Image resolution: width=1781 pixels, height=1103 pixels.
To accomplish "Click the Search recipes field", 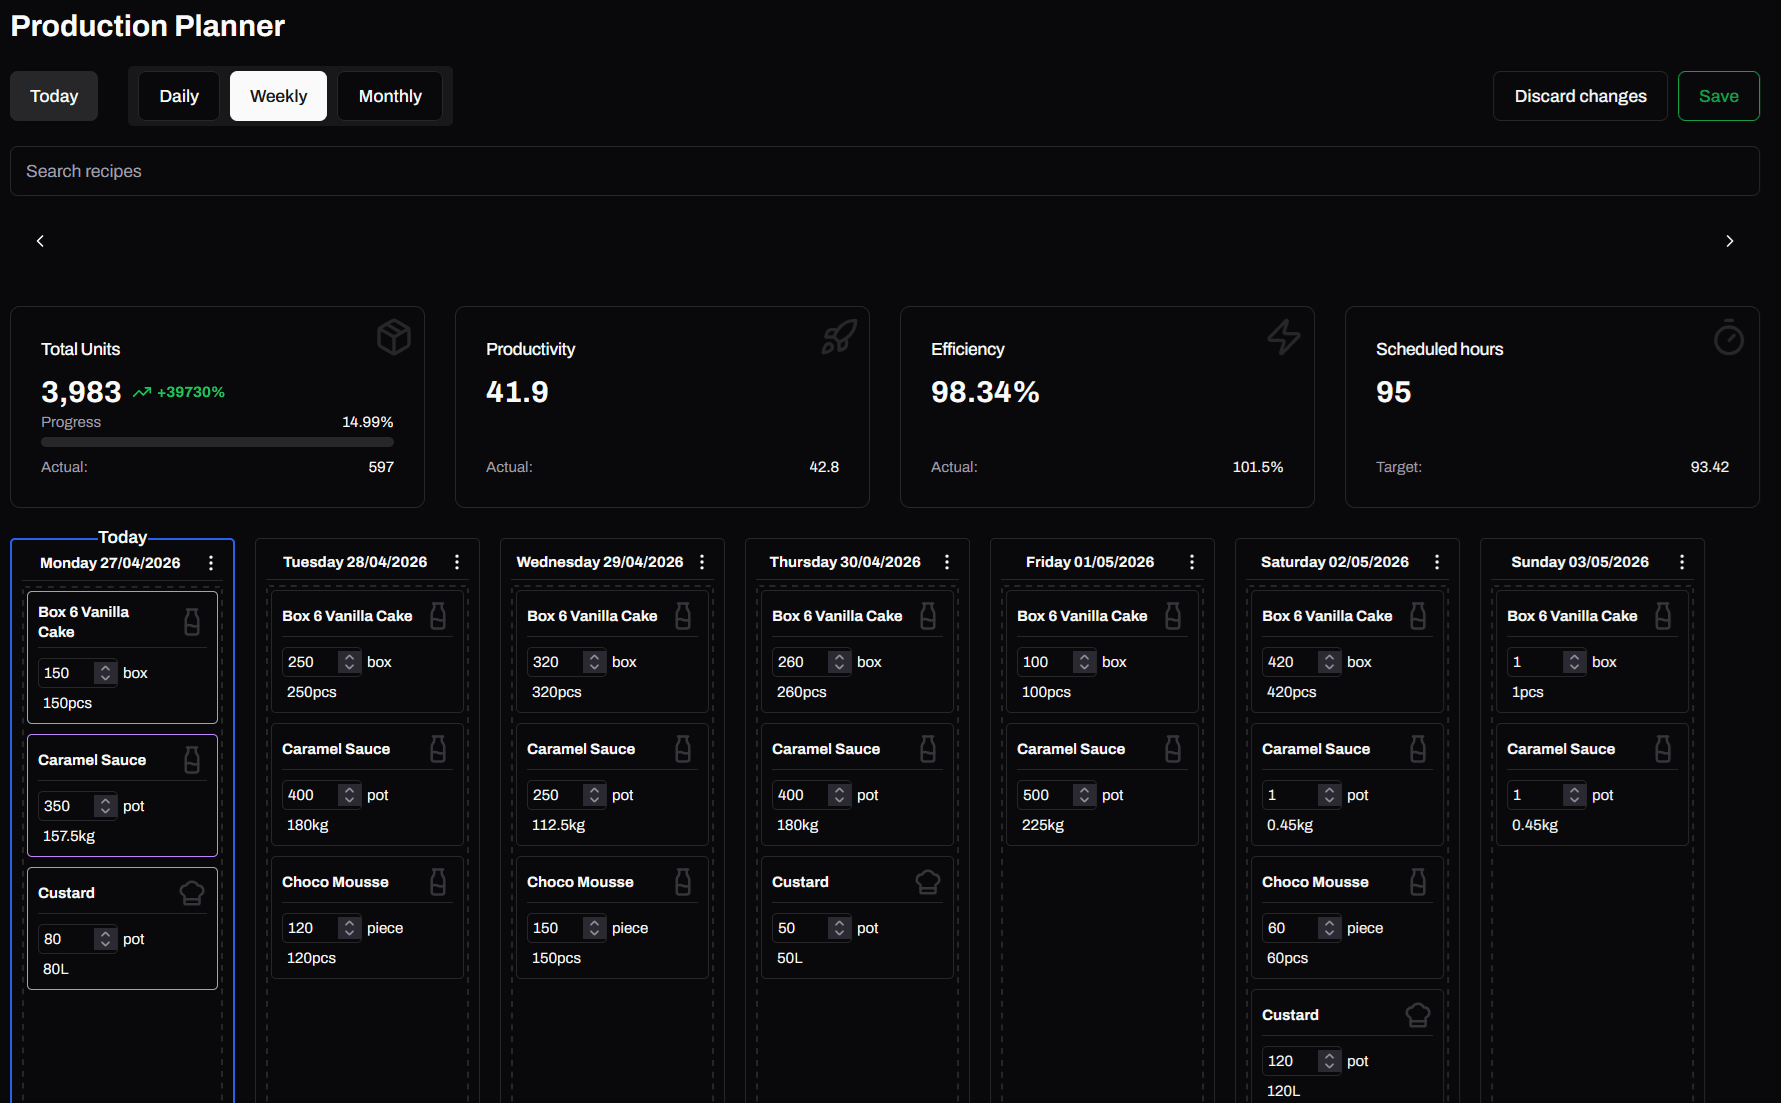I will [884, 171].
